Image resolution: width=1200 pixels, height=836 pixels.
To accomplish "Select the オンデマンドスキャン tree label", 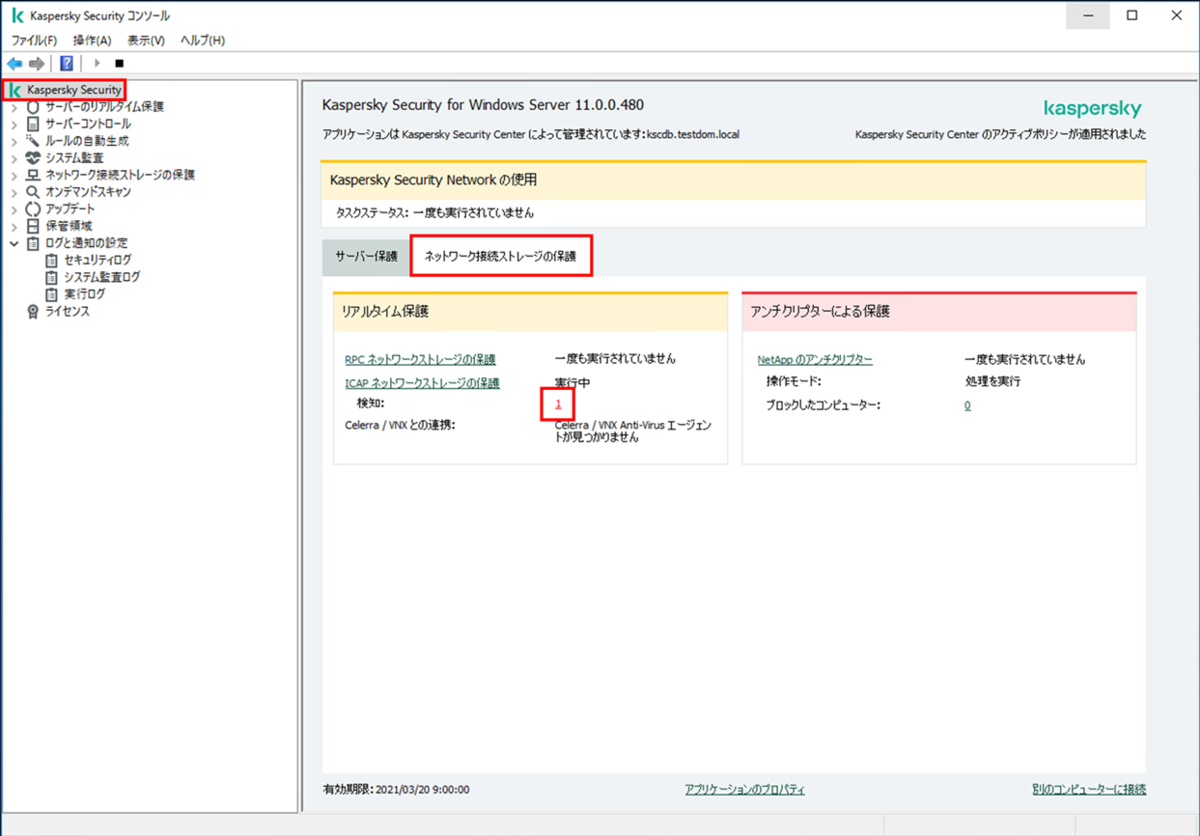I will (x=88, y=192).
